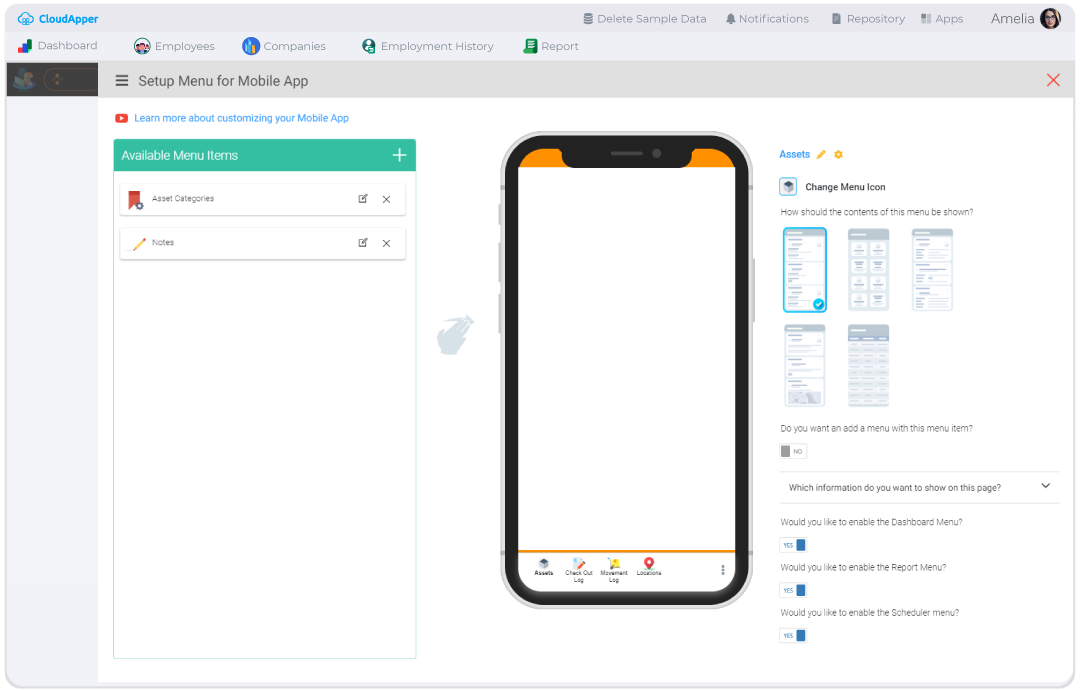Toggle off the Report Menu option
Screen dimensions: 1080x691
[x=793, y=589]
